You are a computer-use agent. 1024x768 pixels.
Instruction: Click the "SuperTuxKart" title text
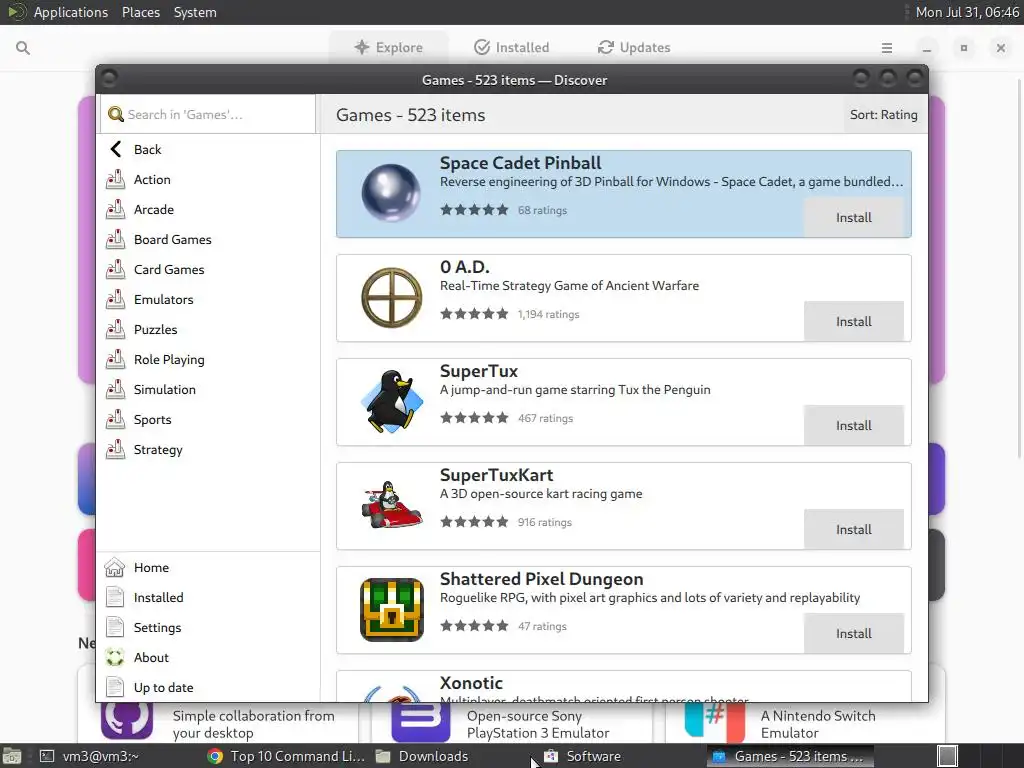pos(496,475)
